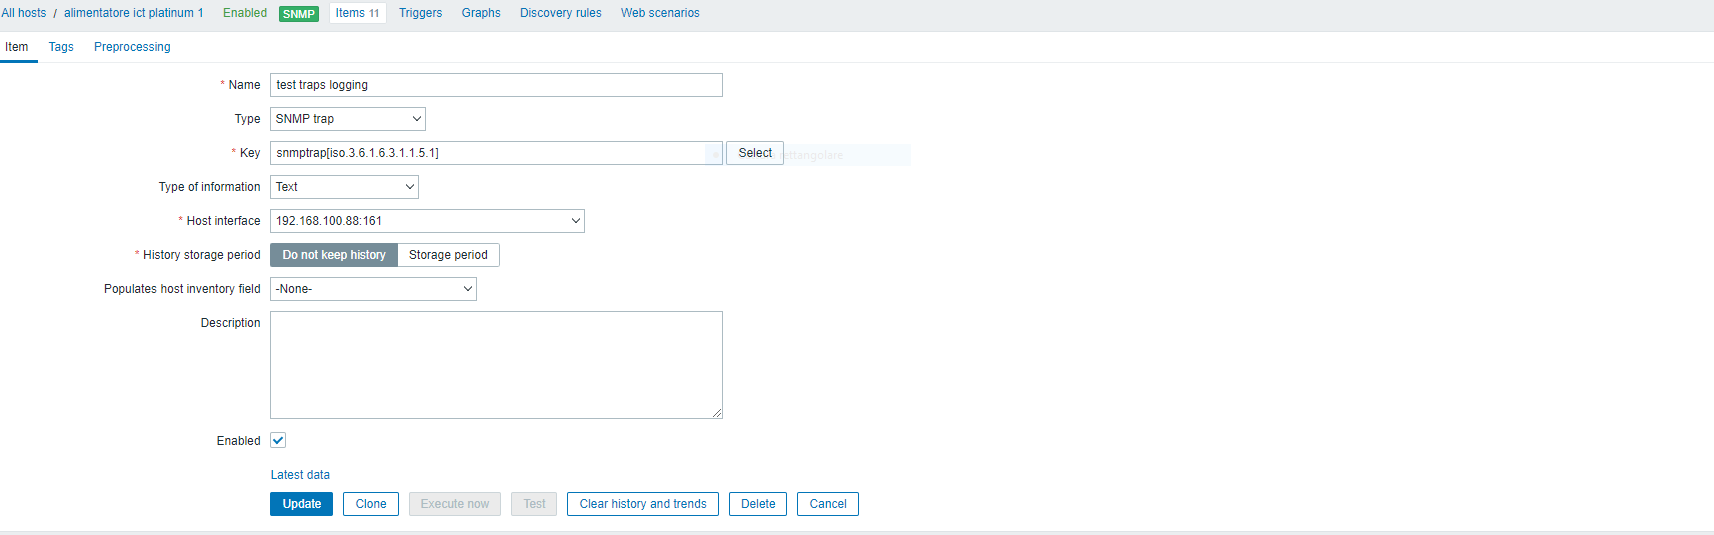The image size is (1714, 535).
Task: Expand Populates host inventory field dropdown
Action: pos(373,289)
